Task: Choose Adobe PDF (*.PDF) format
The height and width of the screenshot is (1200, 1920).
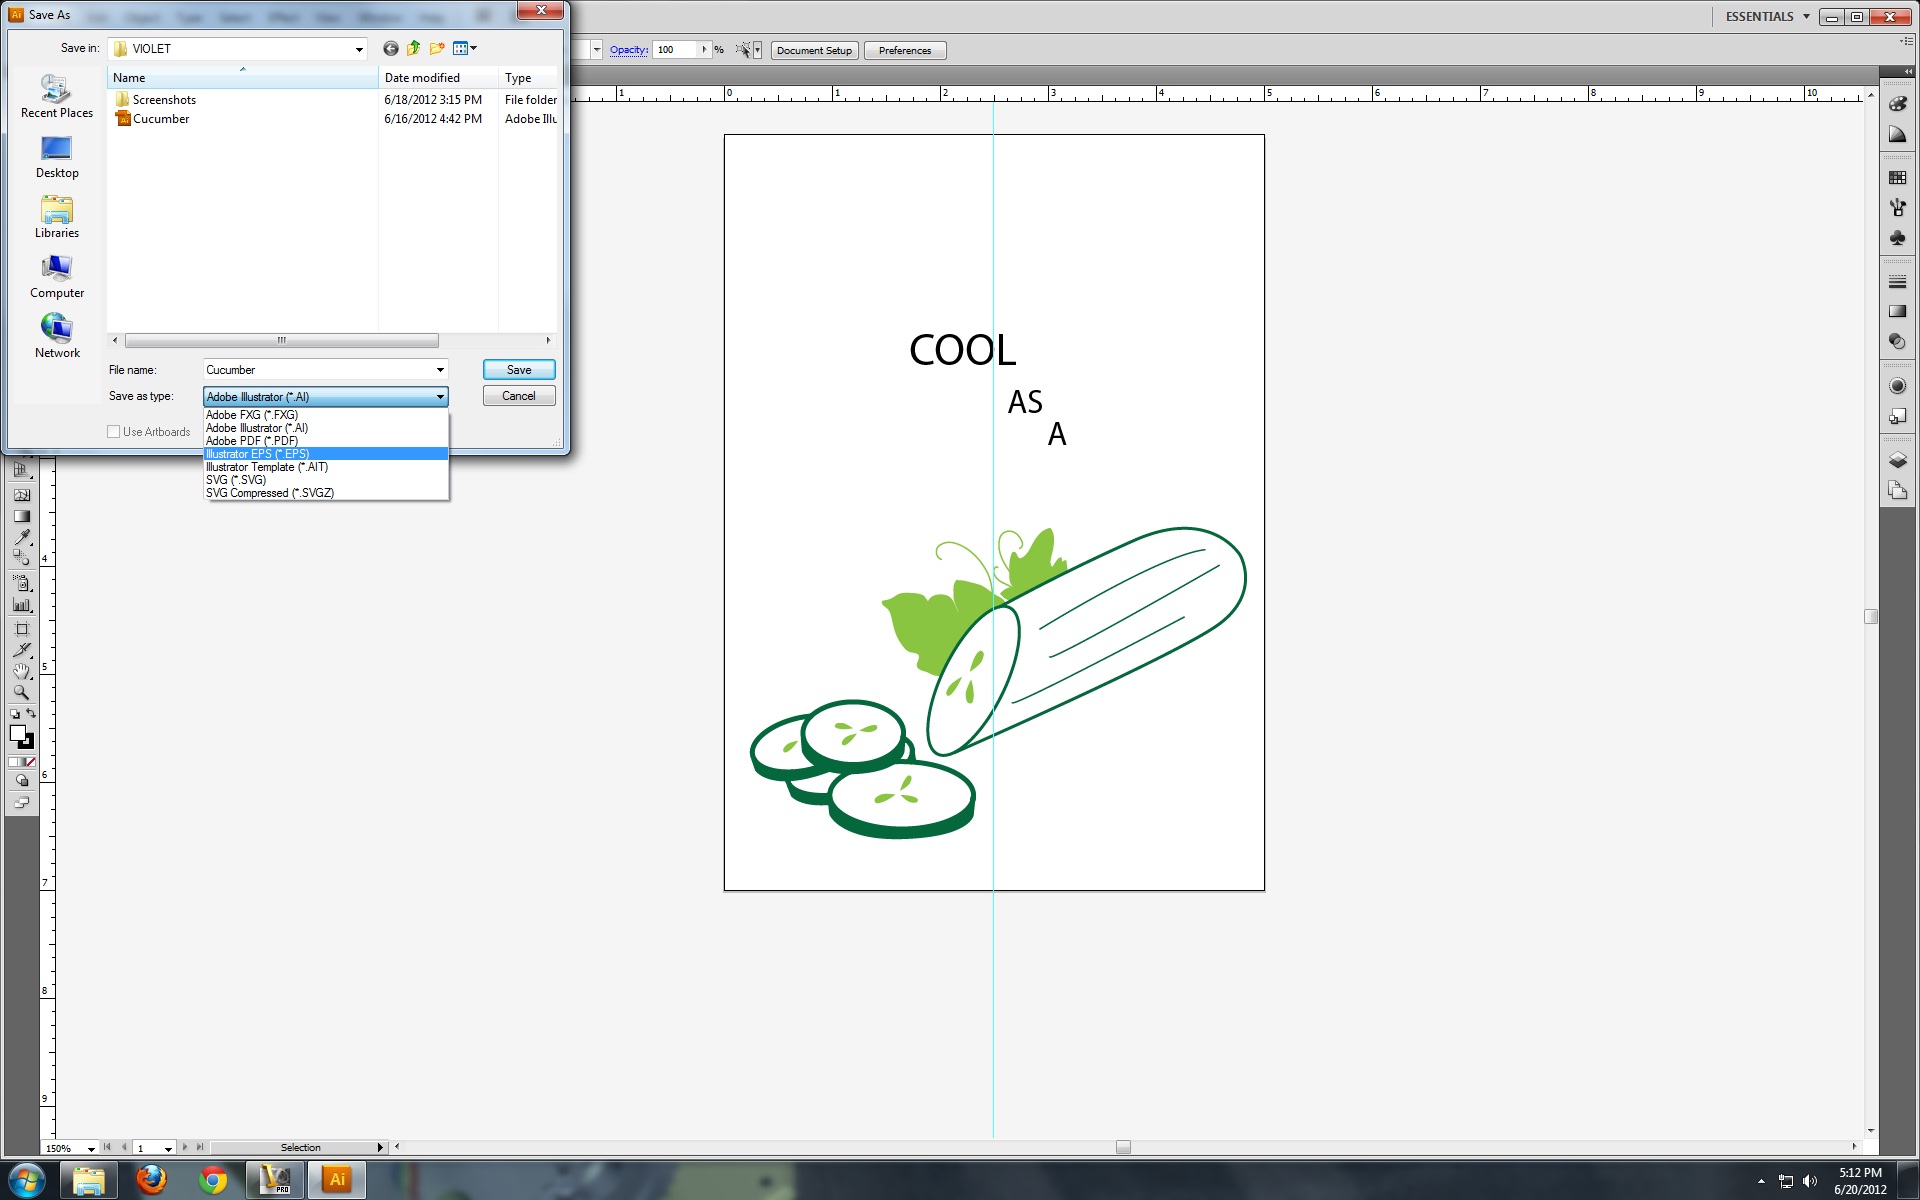Action: click(x=325, y=441)
